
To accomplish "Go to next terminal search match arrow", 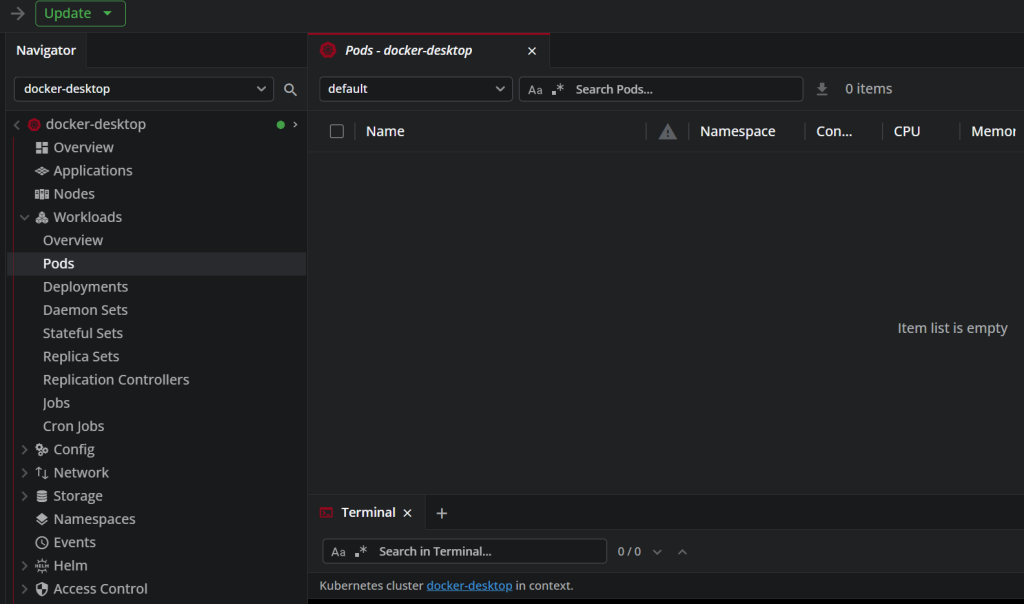I will click(658, 551).
